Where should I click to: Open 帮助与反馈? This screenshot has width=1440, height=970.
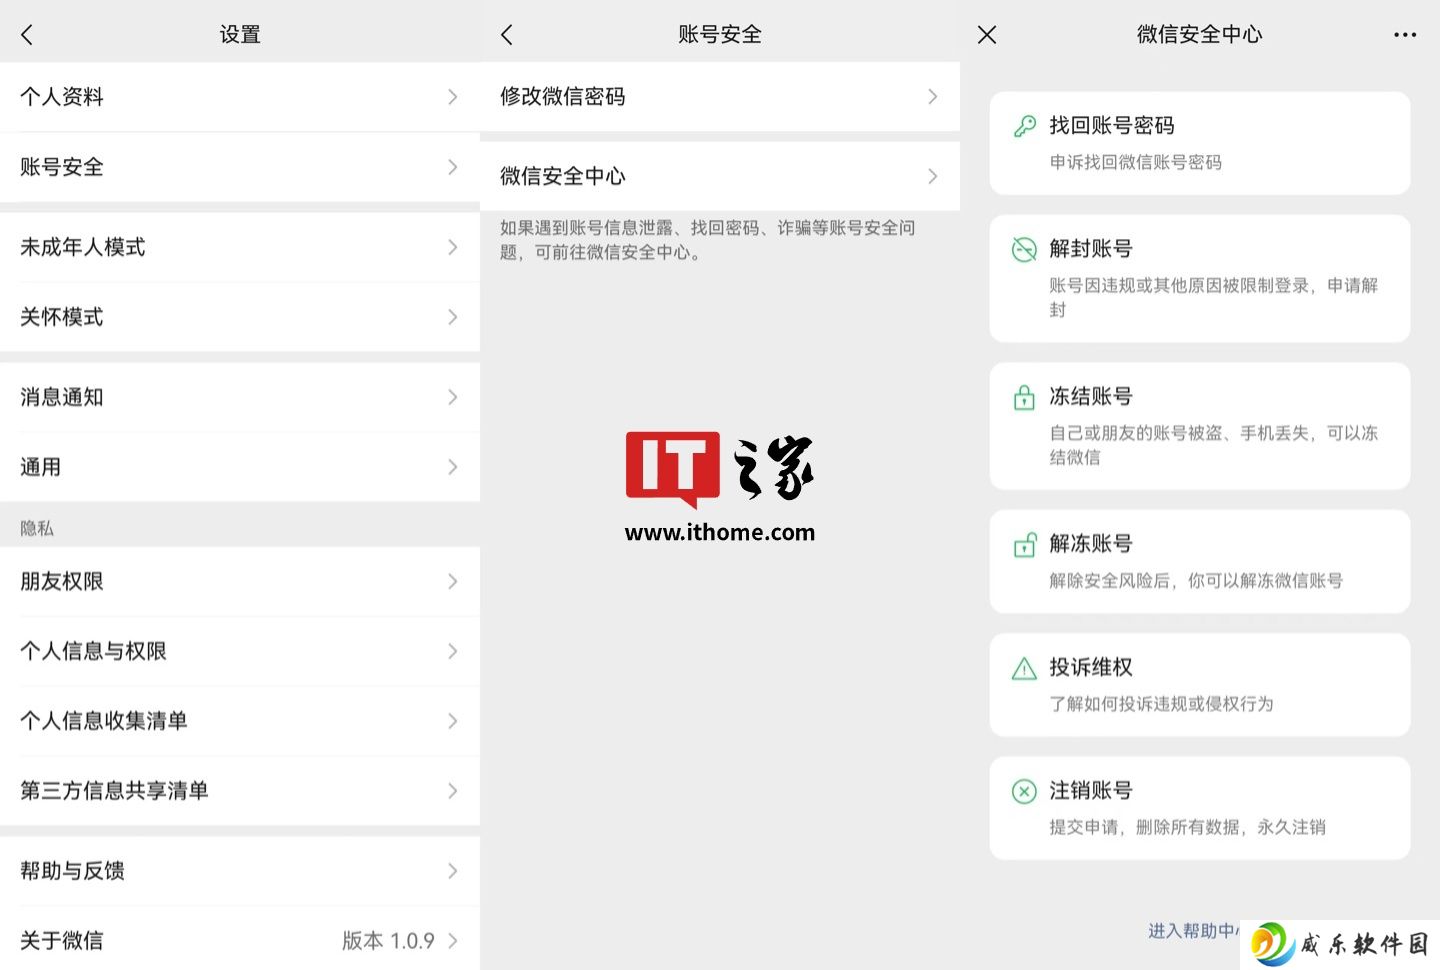click(x=240, y=871)
